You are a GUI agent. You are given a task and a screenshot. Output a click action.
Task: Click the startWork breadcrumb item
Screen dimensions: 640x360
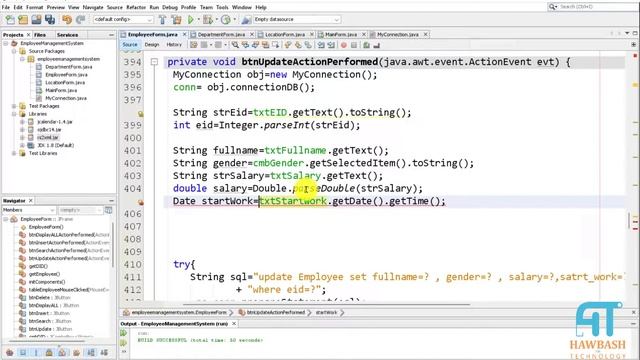pos(326,312)
